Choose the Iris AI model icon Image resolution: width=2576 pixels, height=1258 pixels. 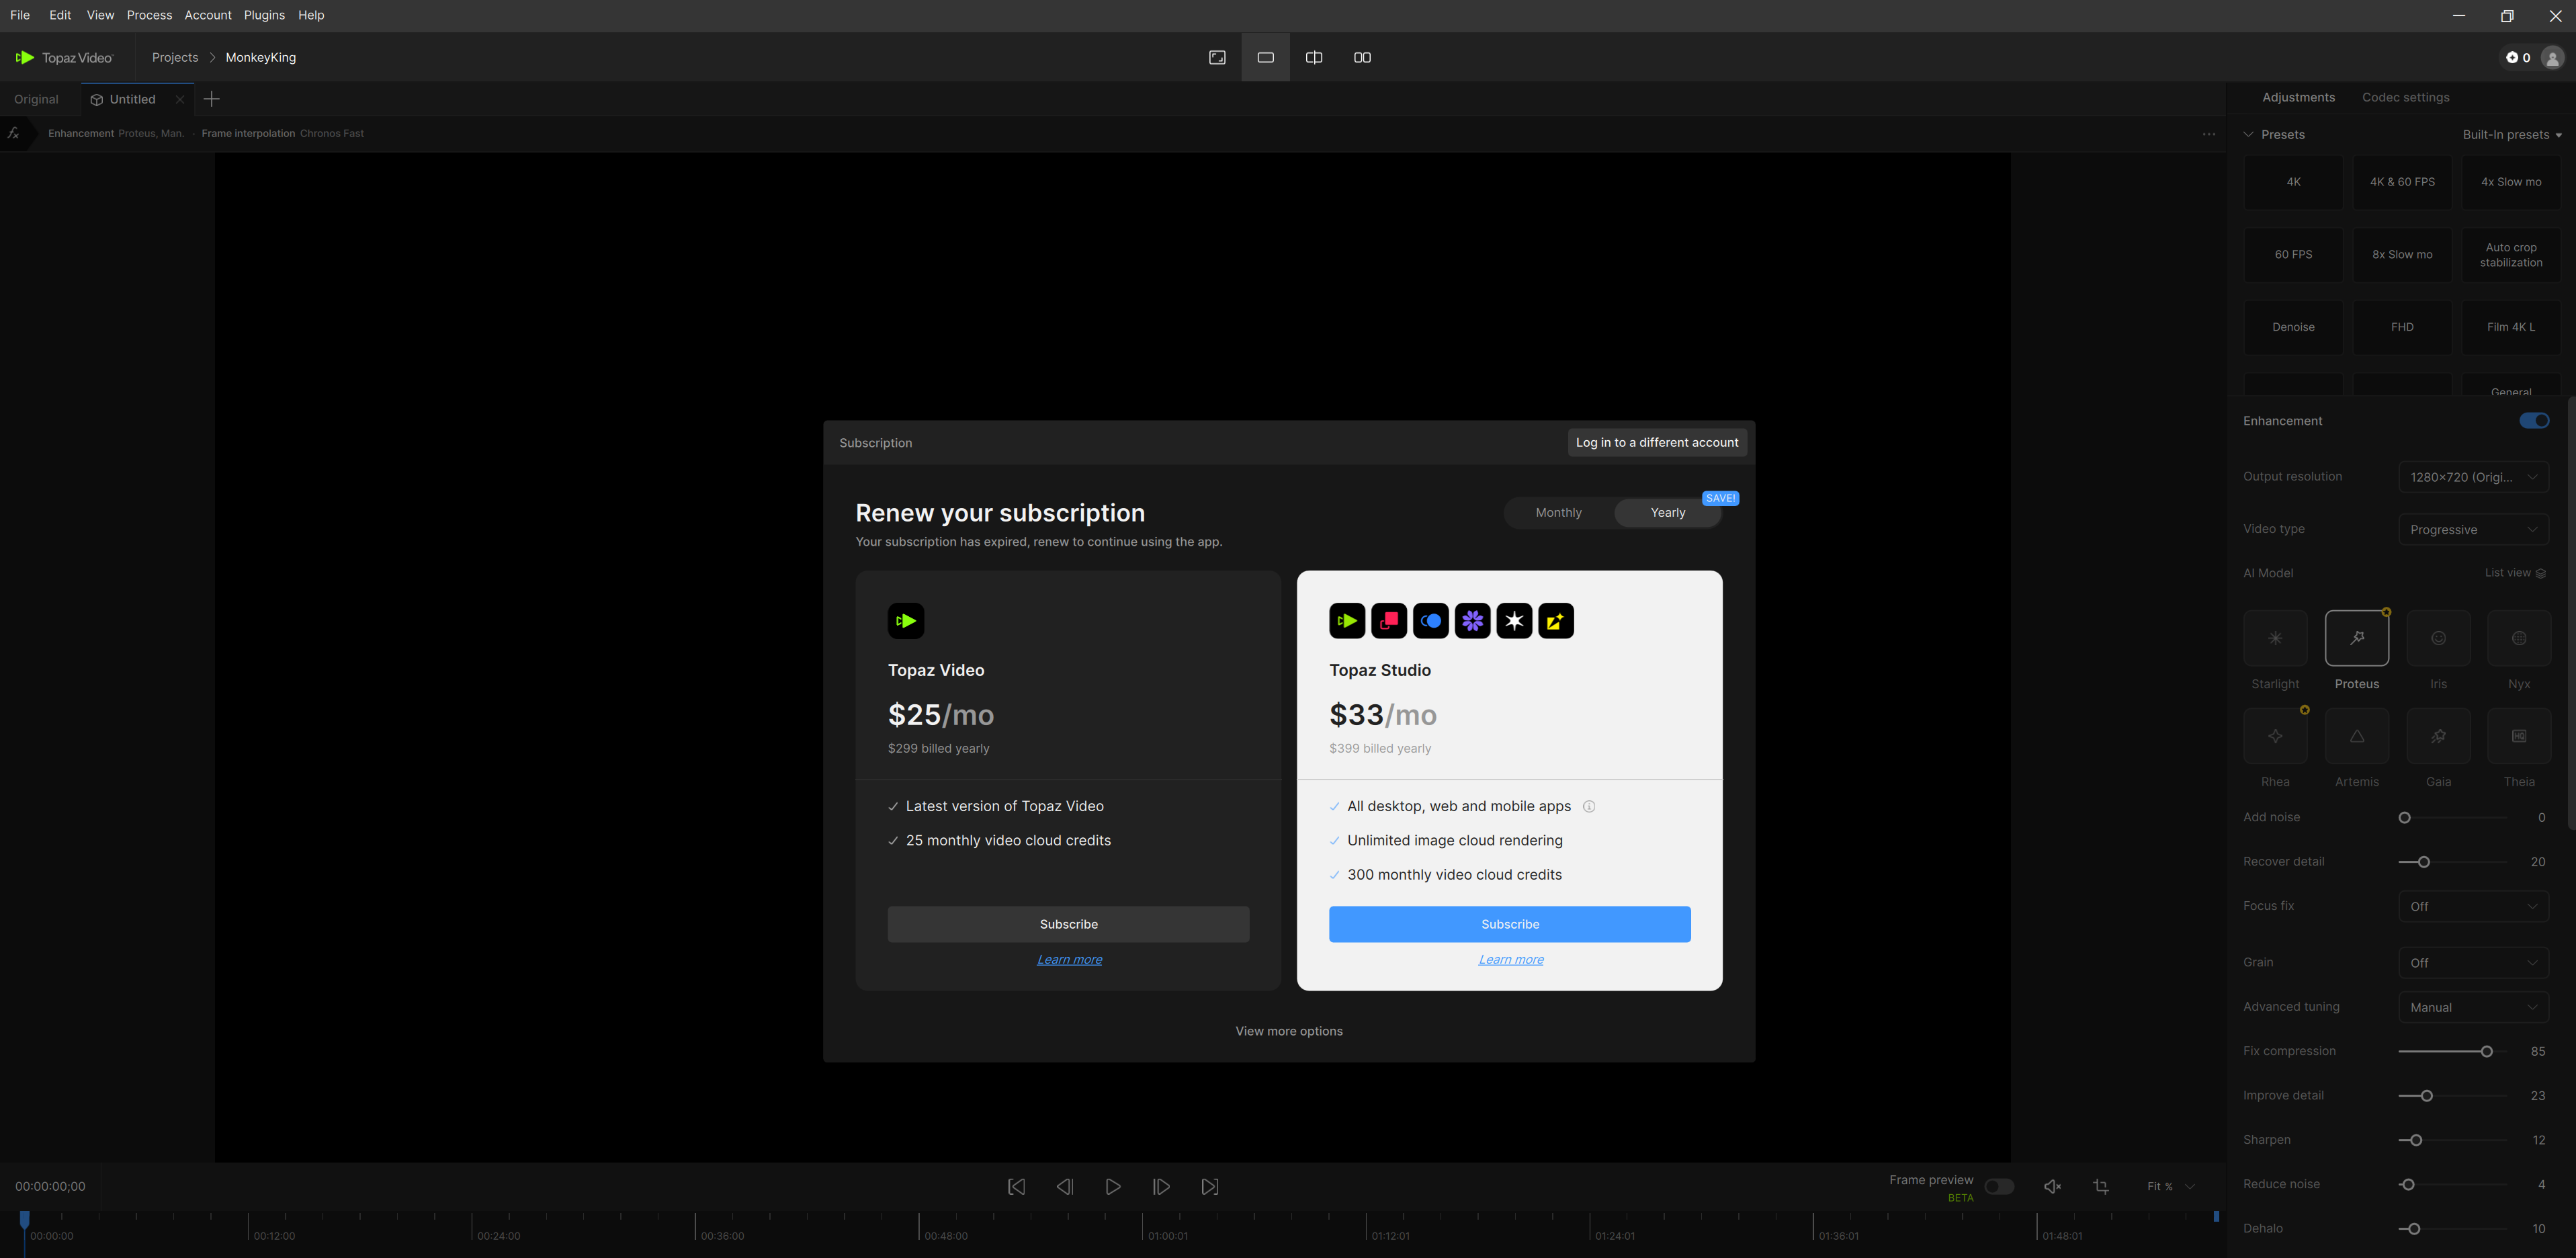2438,638
